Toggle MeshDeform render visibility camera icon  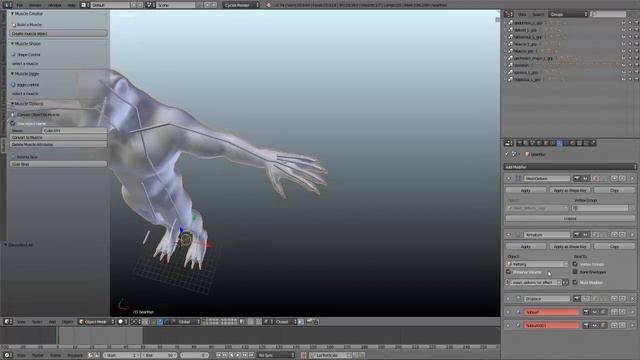coord(577,178)
